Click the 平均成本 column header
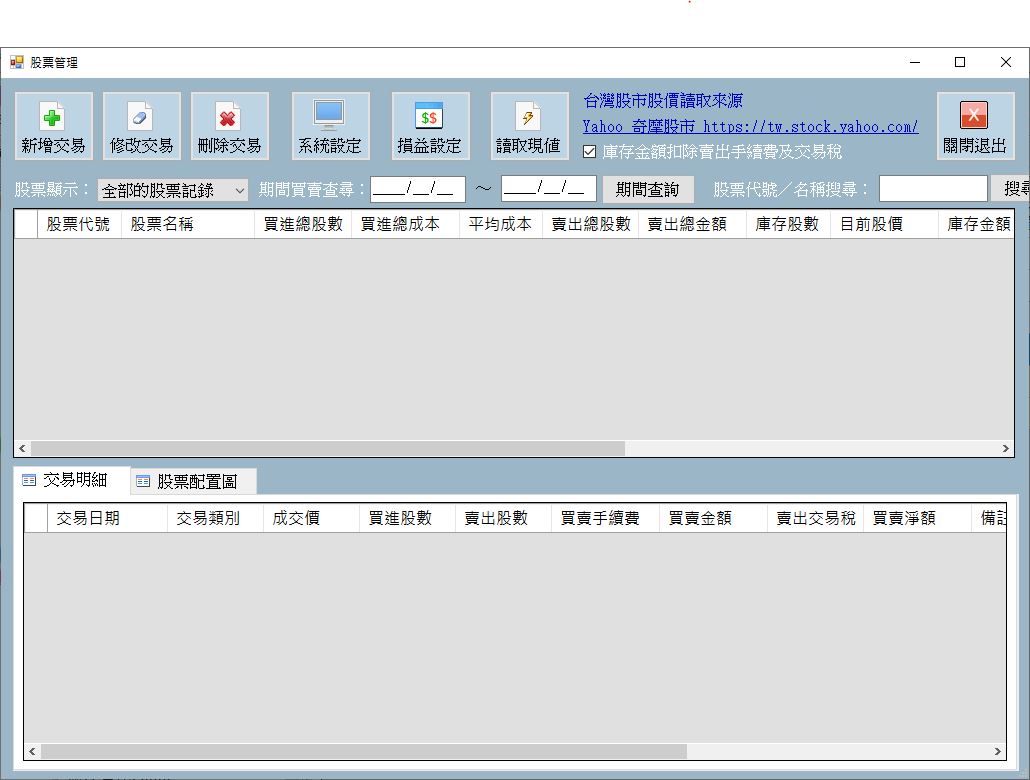1030x780 pixels. 501,224
